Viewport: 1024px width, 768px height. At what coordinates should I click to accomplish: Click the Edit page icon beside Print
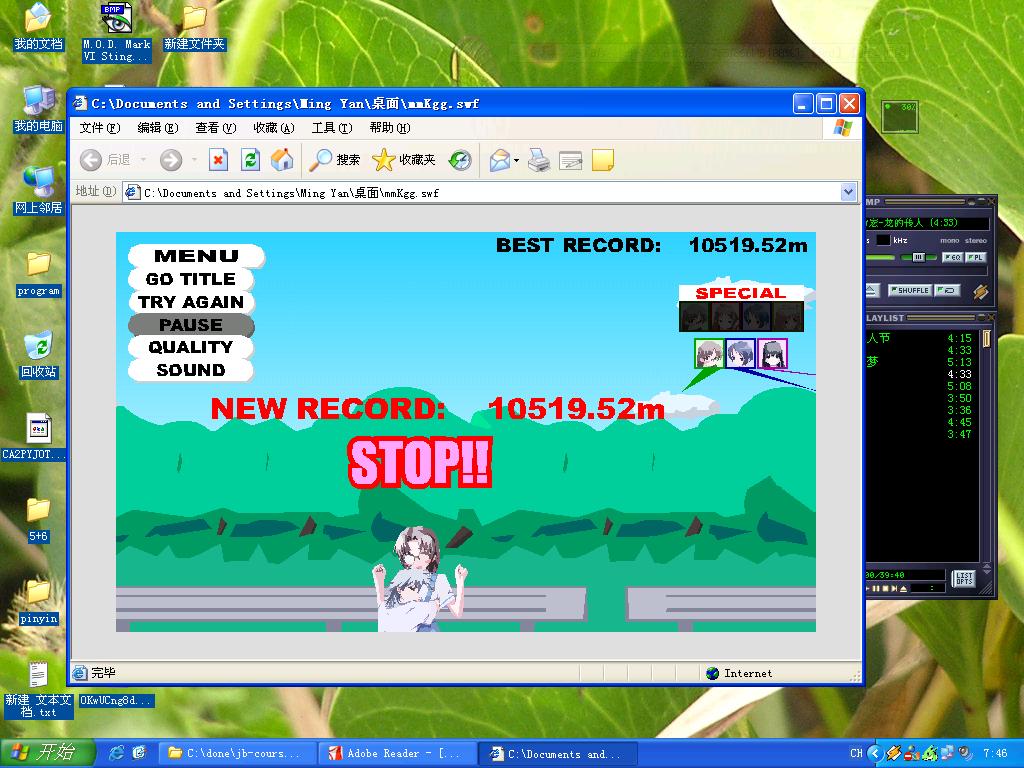tap(570, 159)
